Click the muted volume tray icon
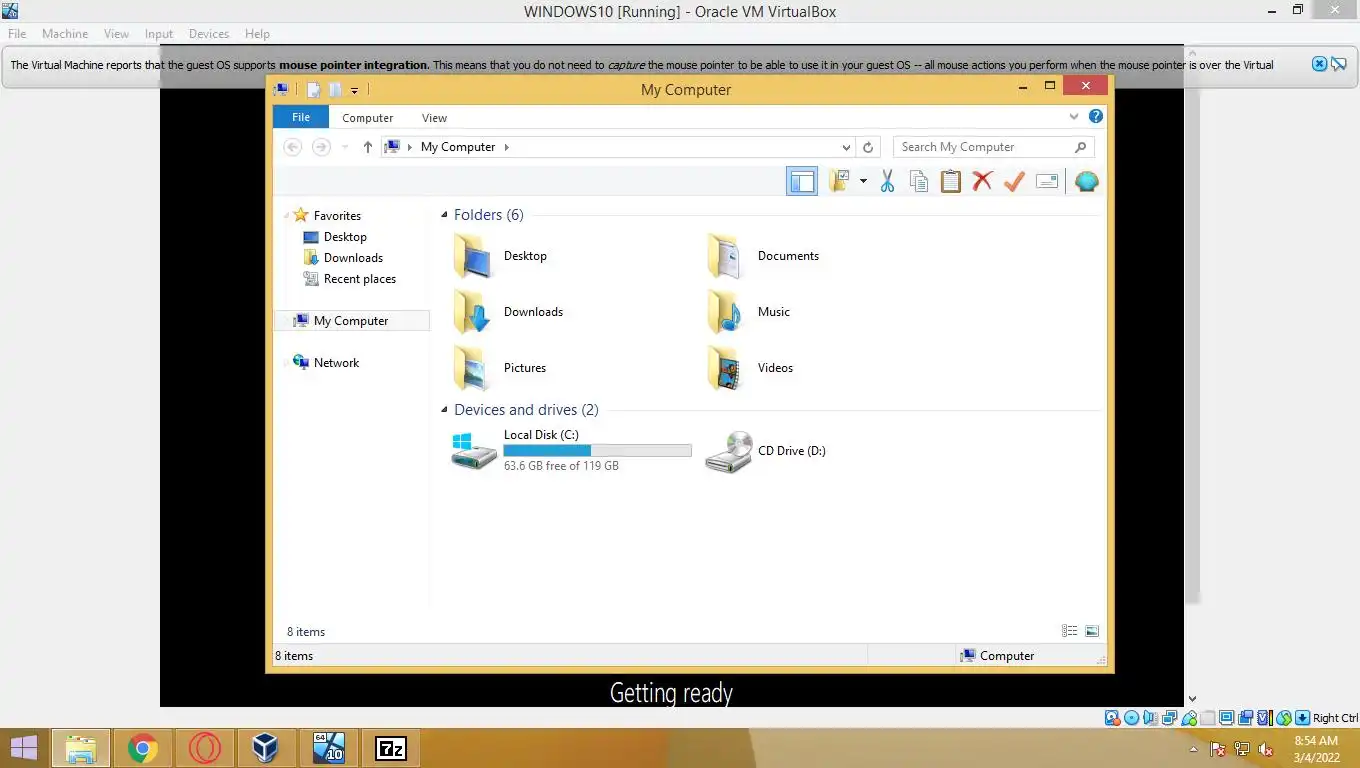 coord(1266,749)
